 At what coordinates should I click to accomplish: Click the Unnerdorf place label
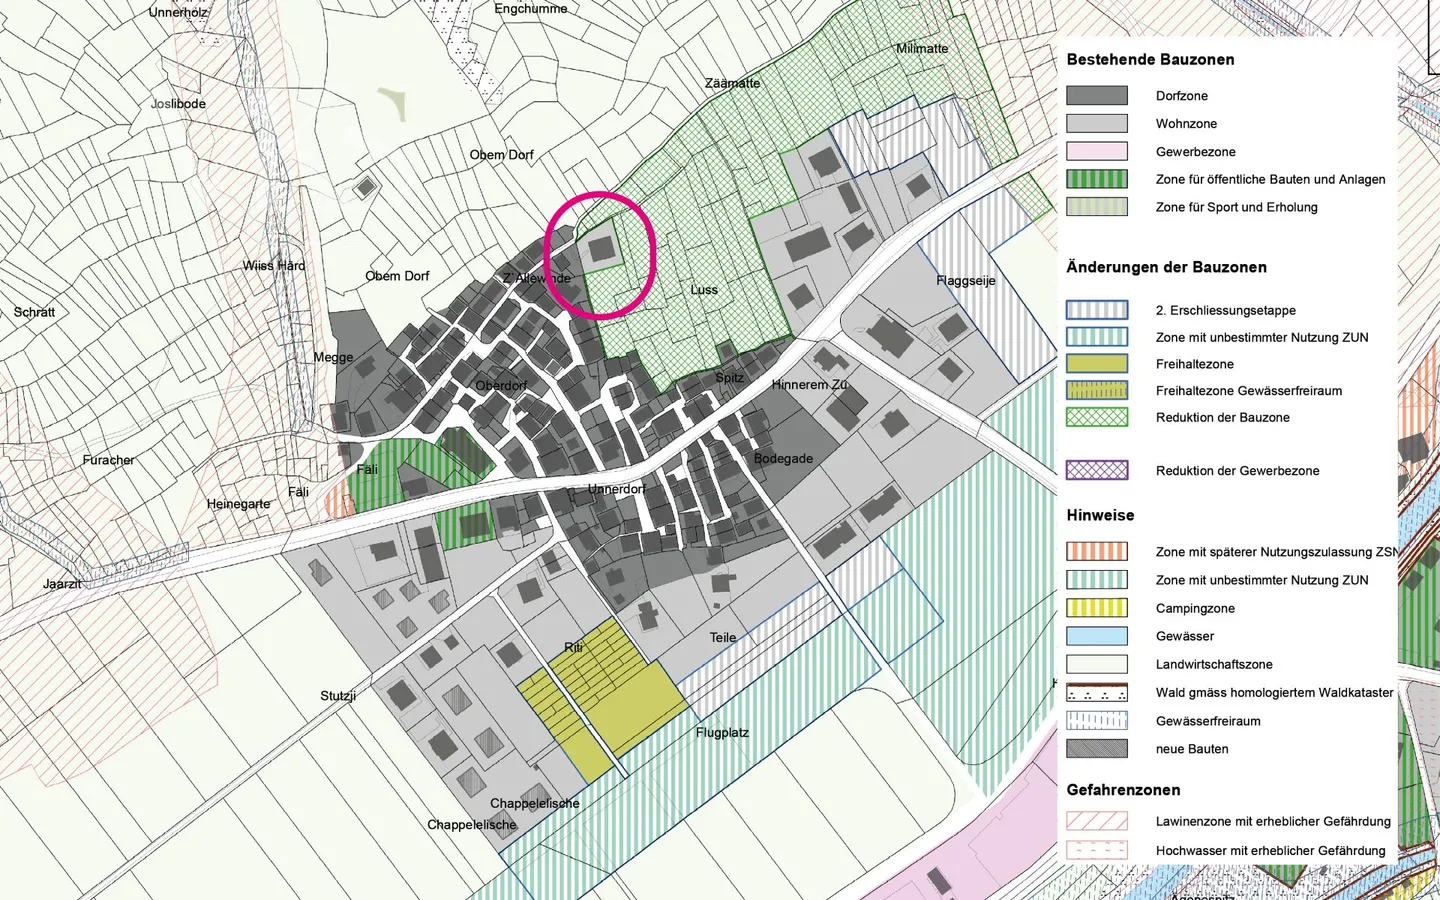(617, 489)
